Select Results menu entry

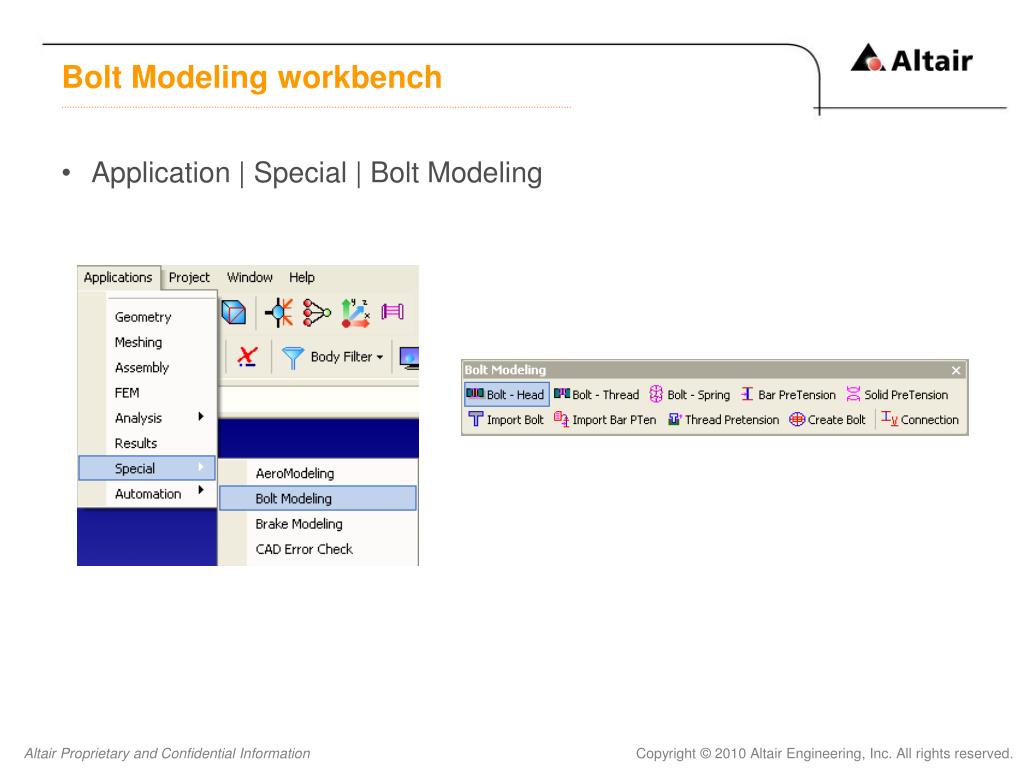point(136,443)
